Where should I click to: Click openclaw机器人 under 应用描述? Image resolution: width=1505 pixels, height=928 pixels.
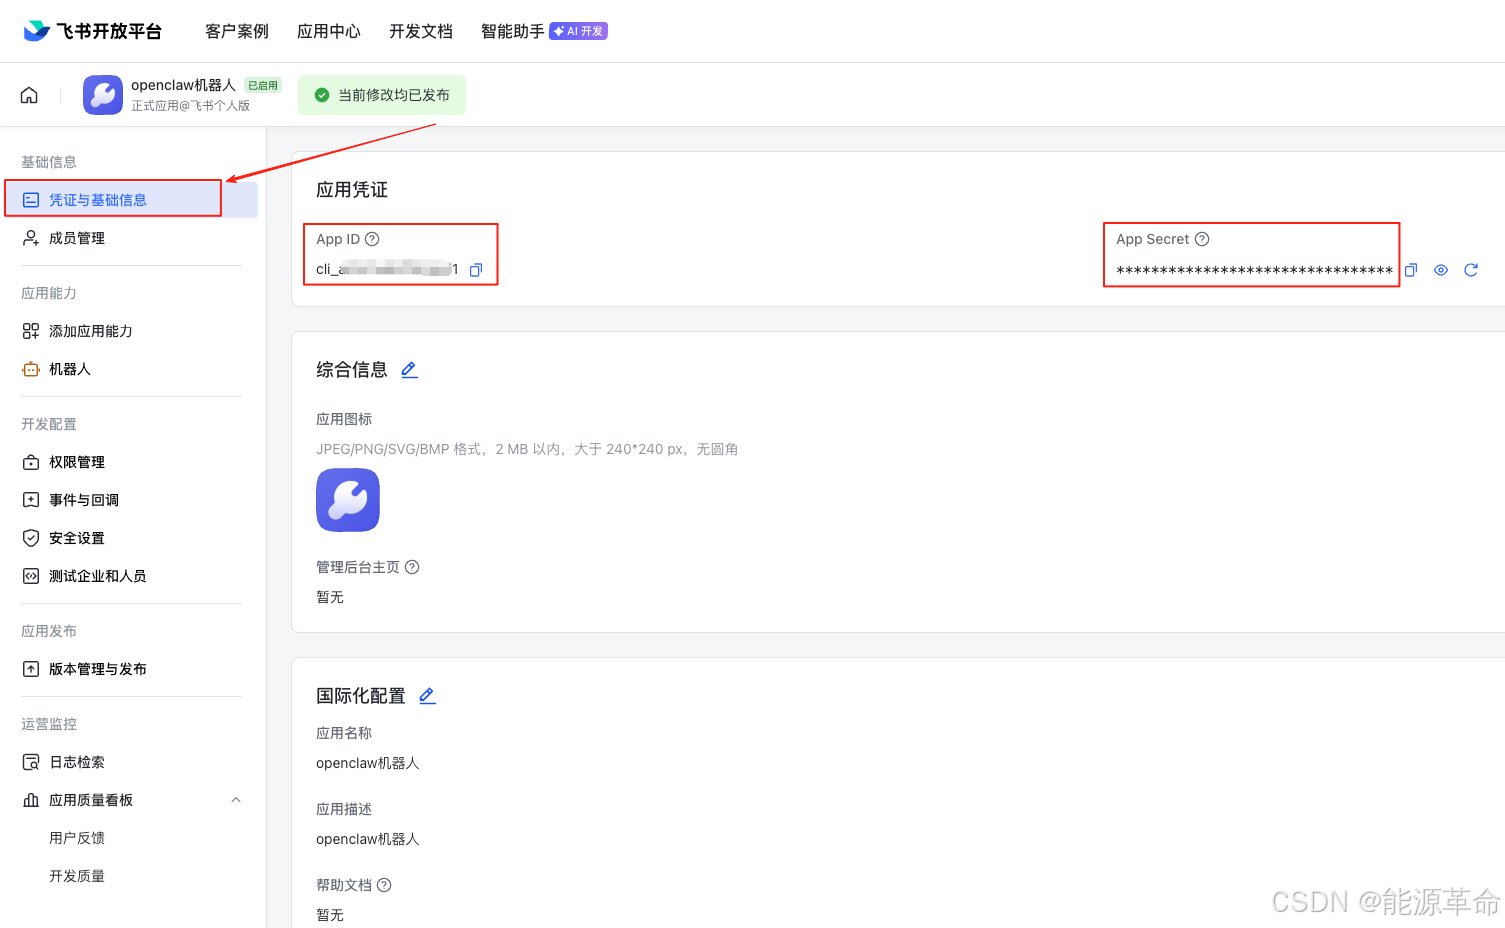point(368,839)
